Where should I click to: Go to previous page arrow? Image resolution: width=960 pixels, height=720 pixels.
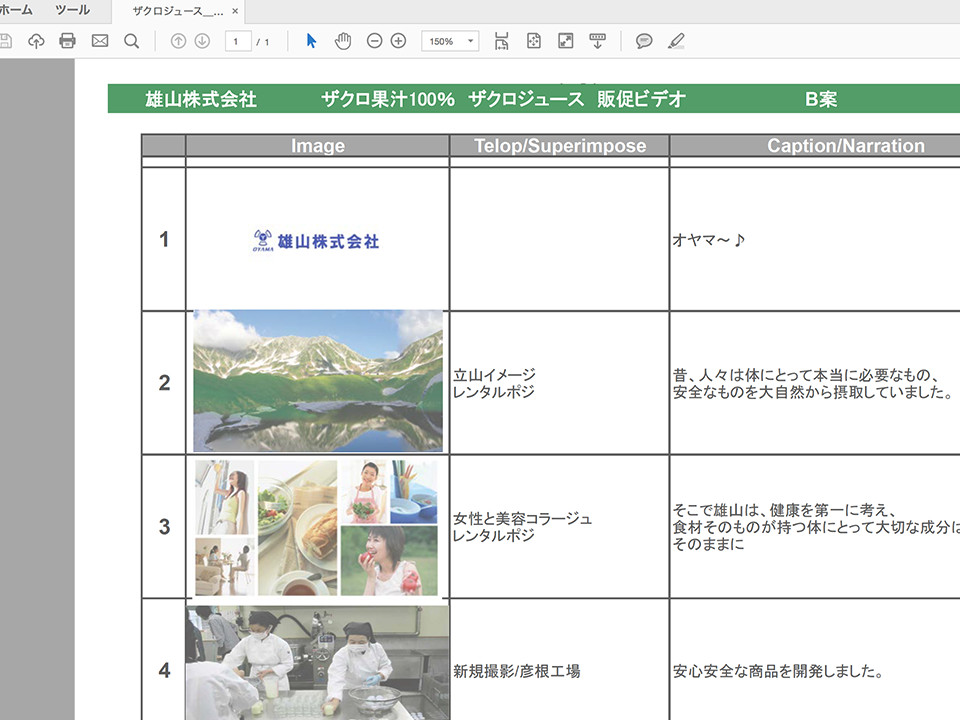point(178,41)
